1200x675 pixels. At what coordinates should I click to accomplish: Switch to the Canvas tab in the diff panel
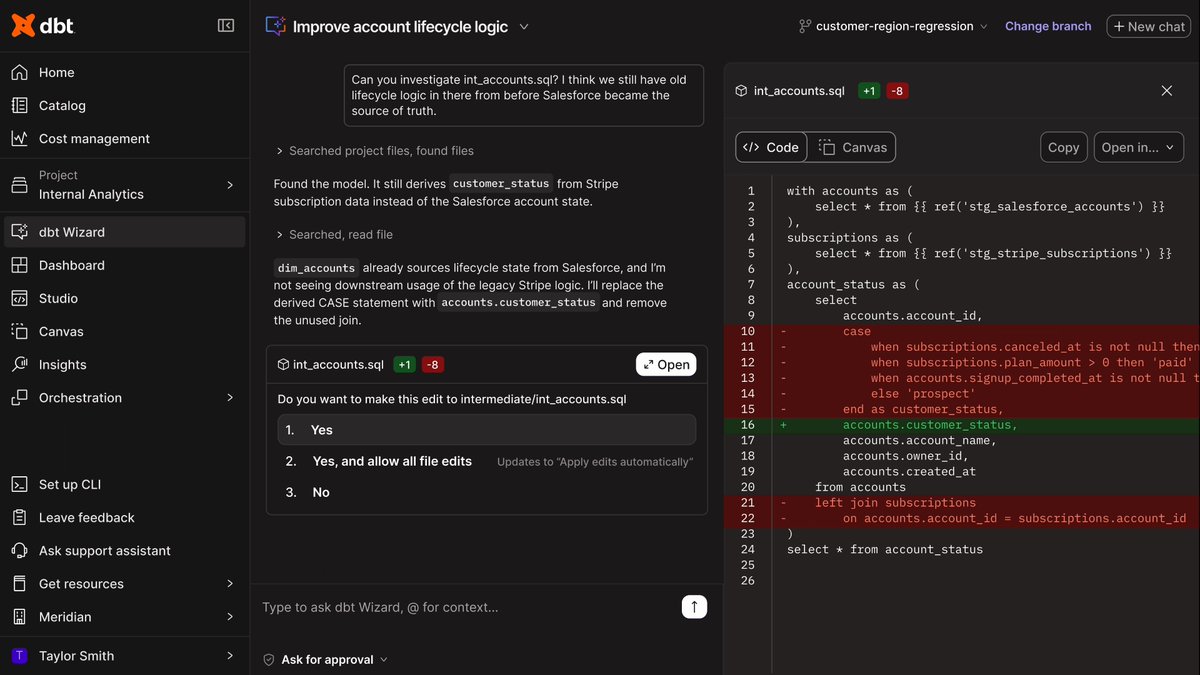[x=852, y=147]
